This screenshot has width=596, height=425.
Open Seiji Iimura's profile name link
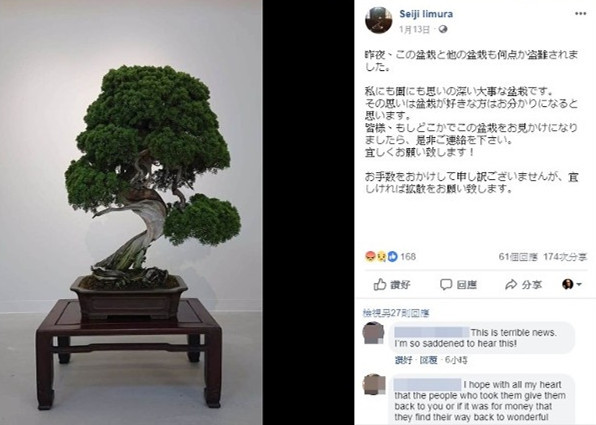[426, 14]
